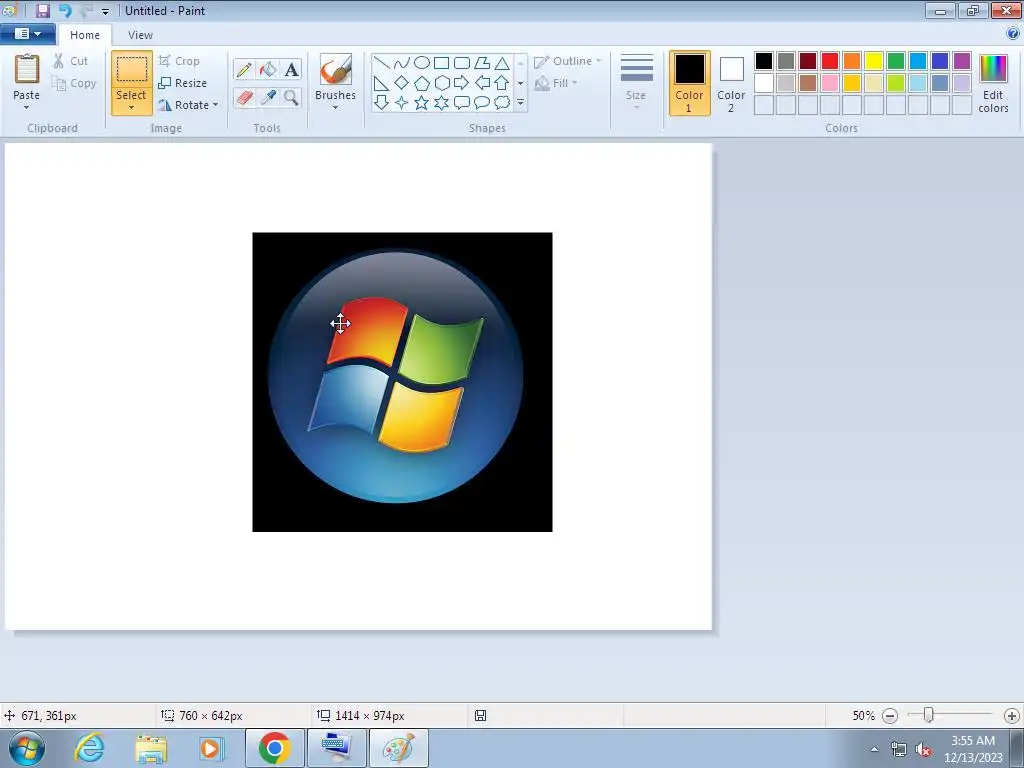Select the Left arrow shape
The image size is (1024, 768).
tap(482, 83)
